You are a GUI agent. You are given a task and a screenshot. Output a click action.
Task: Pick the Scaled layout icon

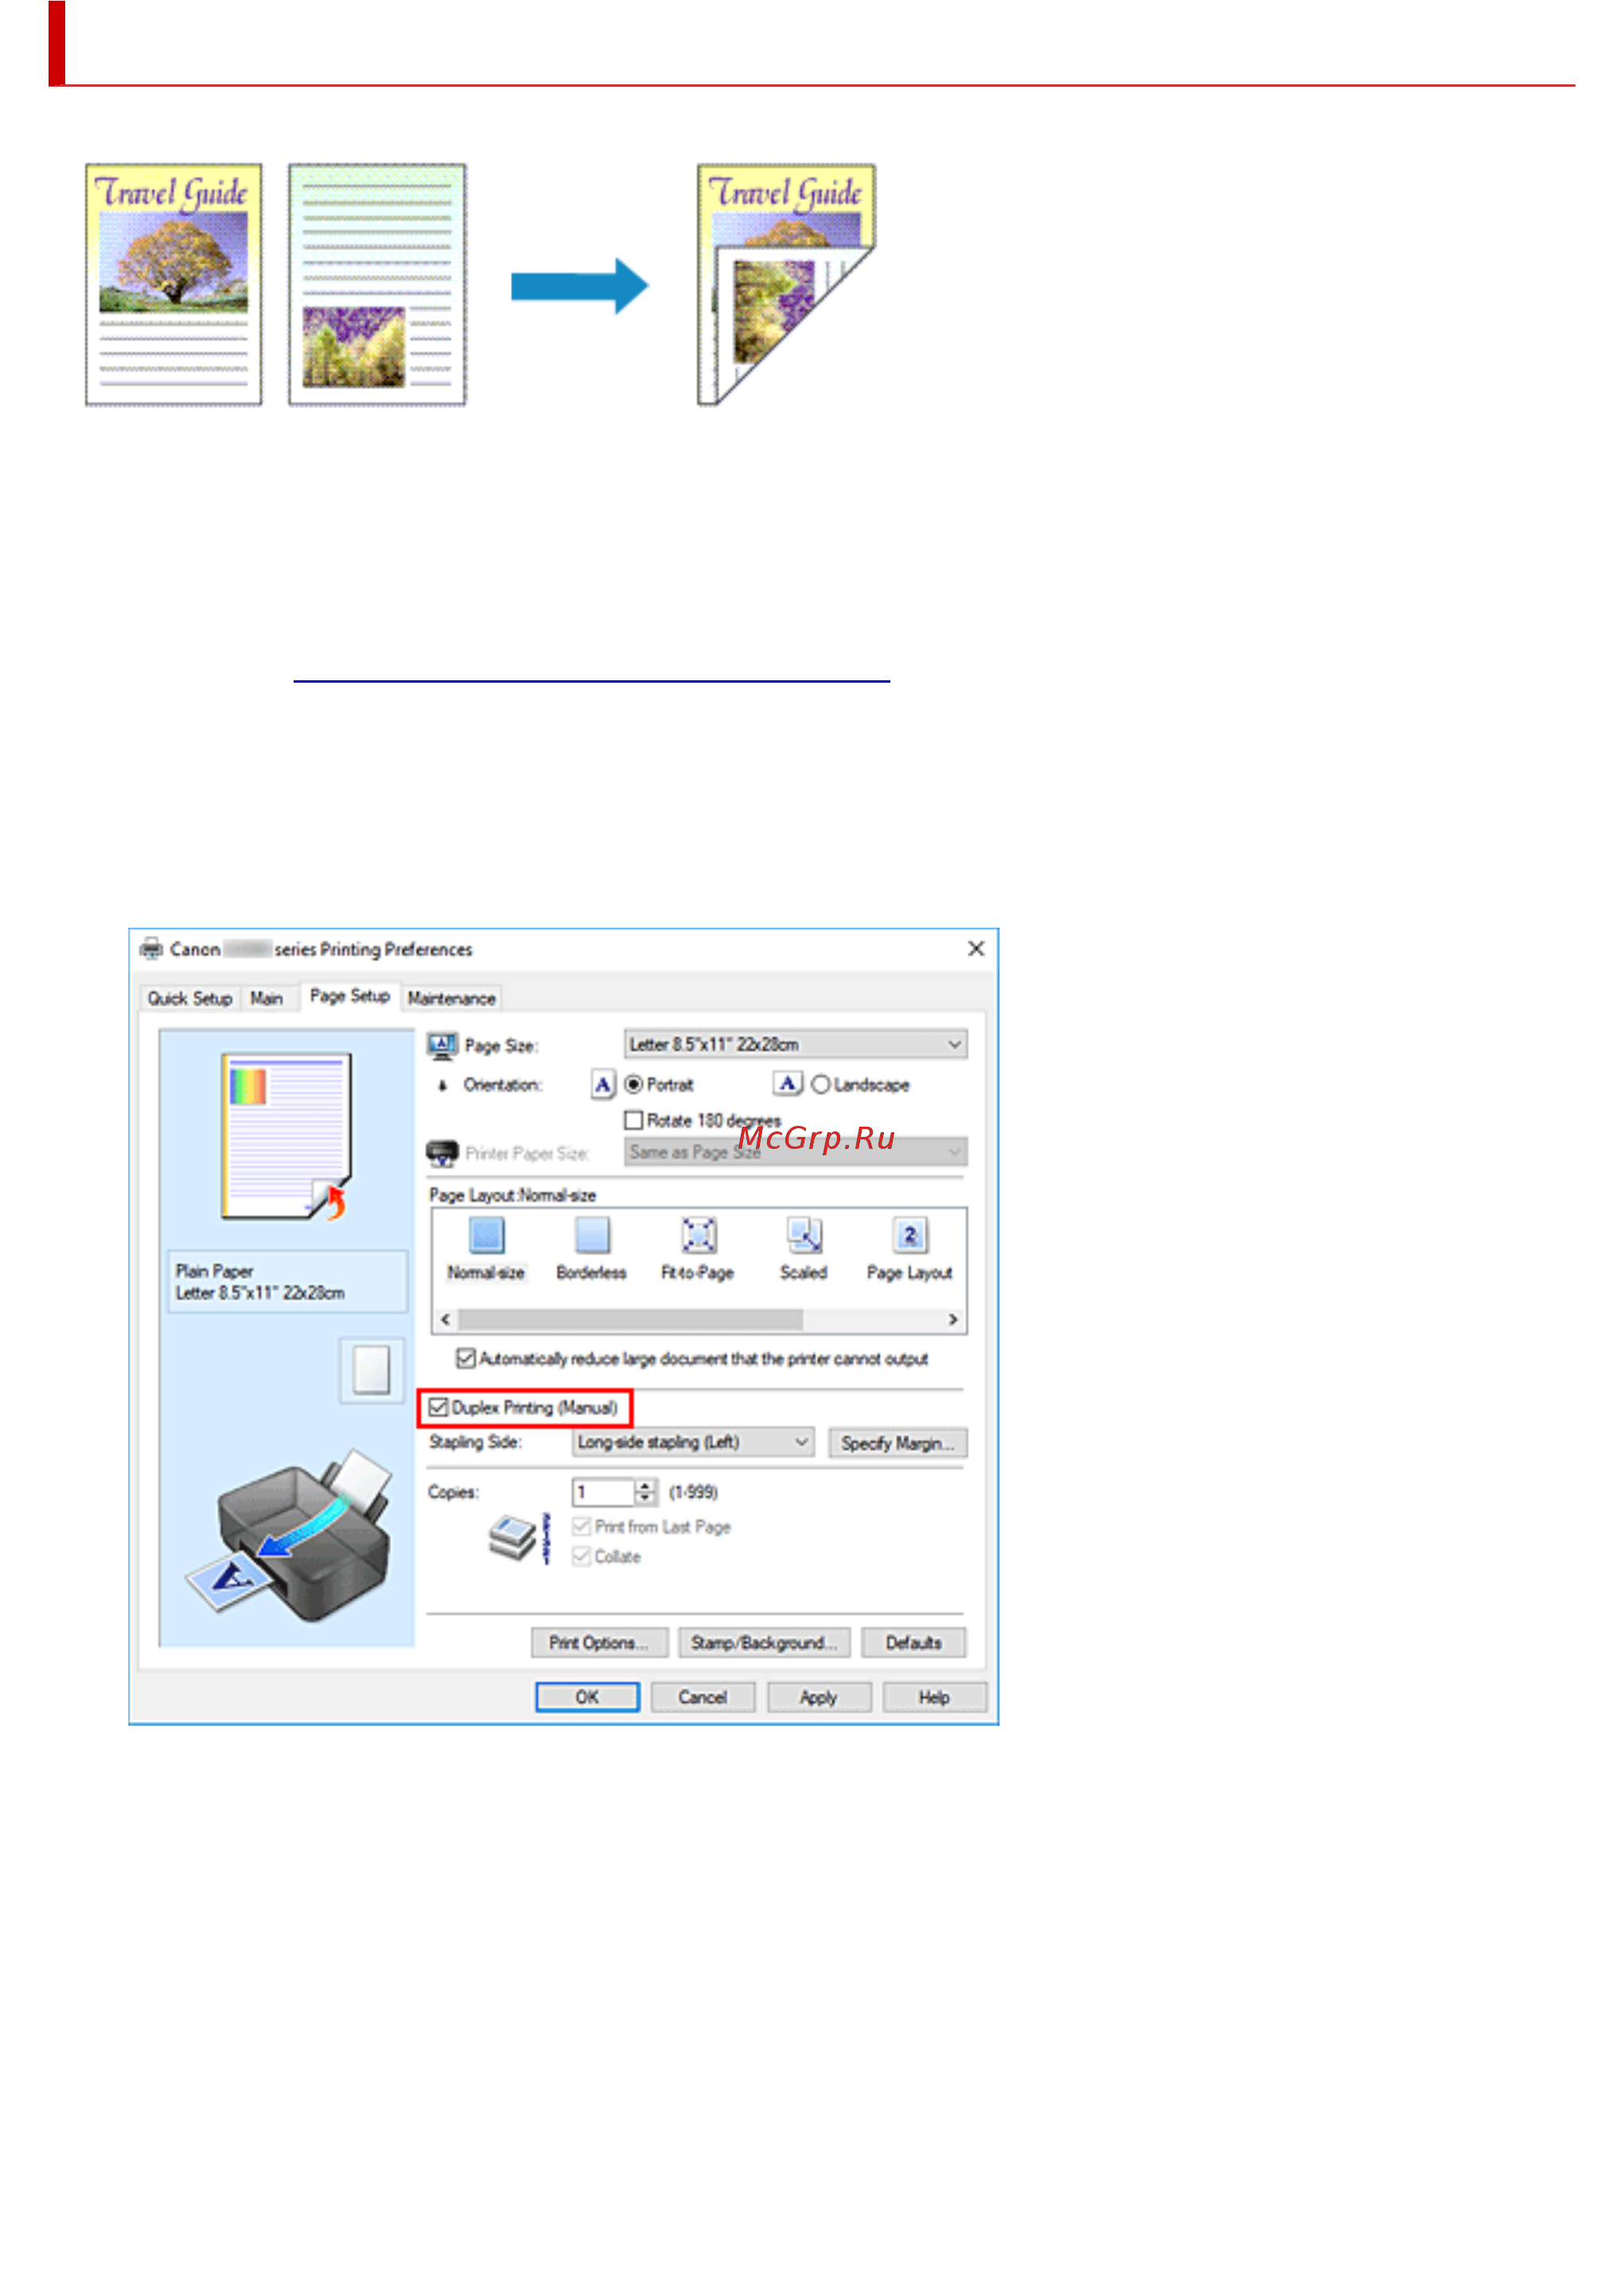(x=804, y=1236)
